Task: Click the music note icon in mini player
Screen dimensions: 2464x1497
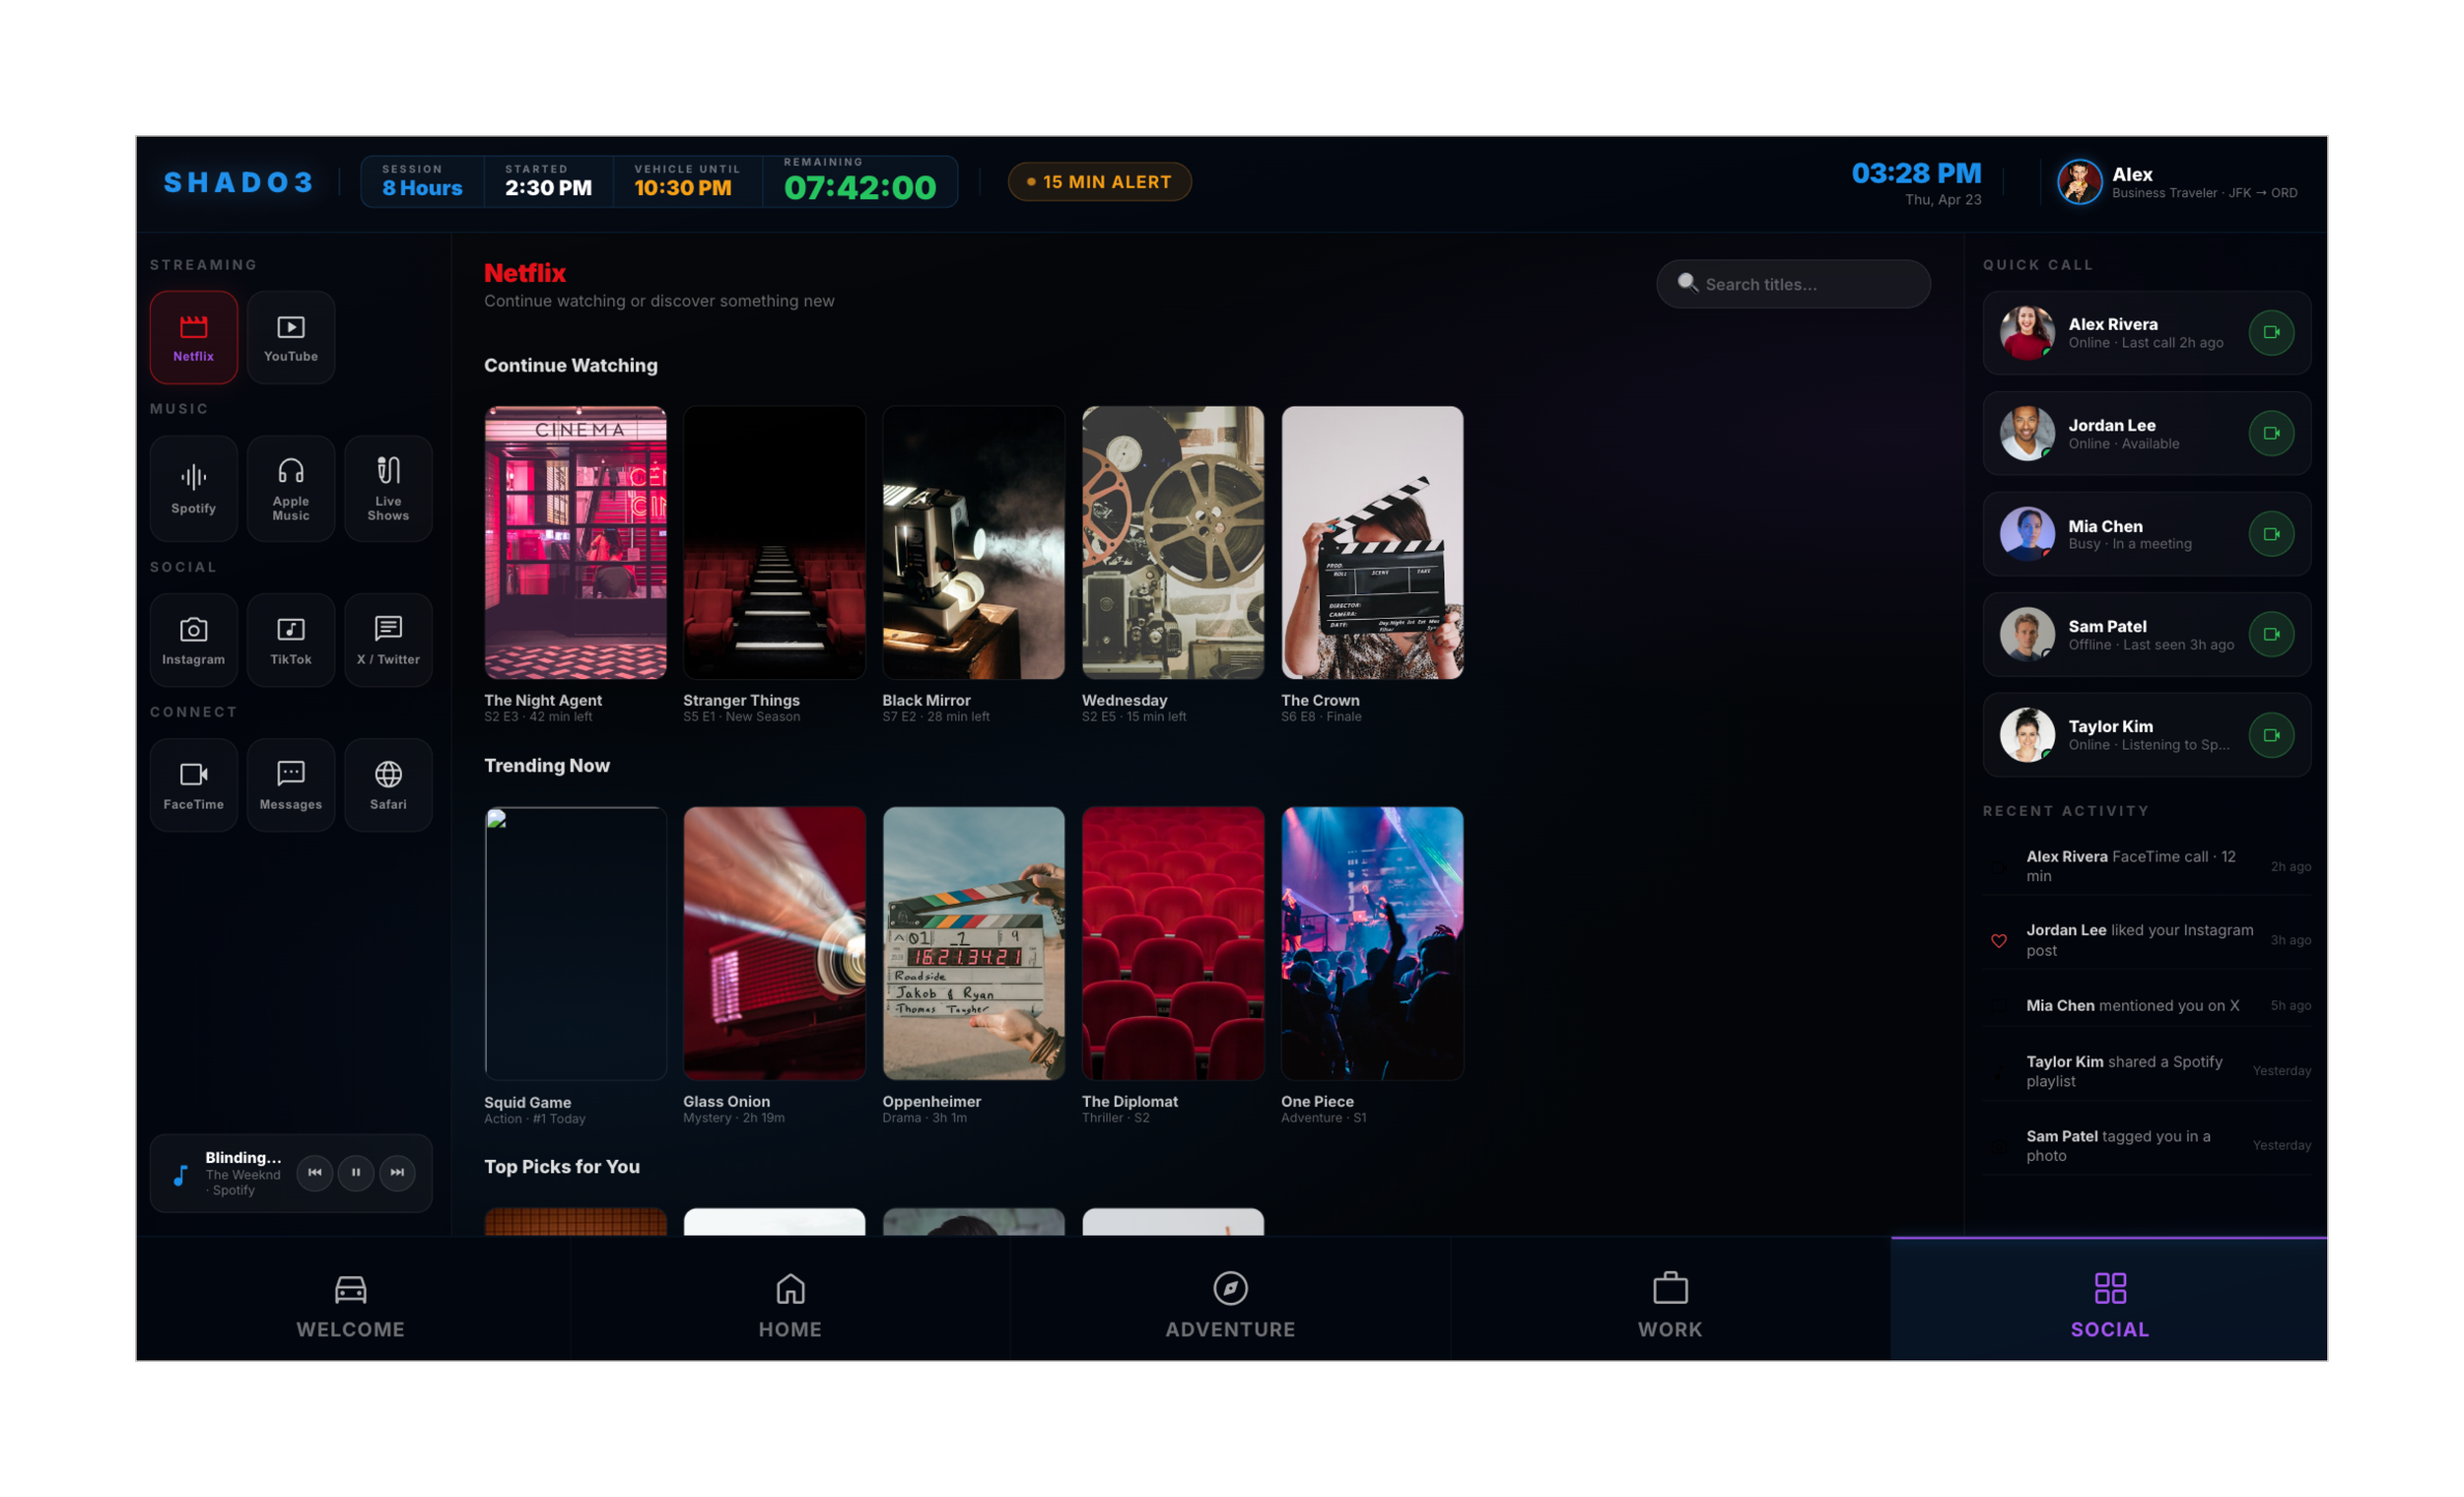Action: pos(180,1175)
